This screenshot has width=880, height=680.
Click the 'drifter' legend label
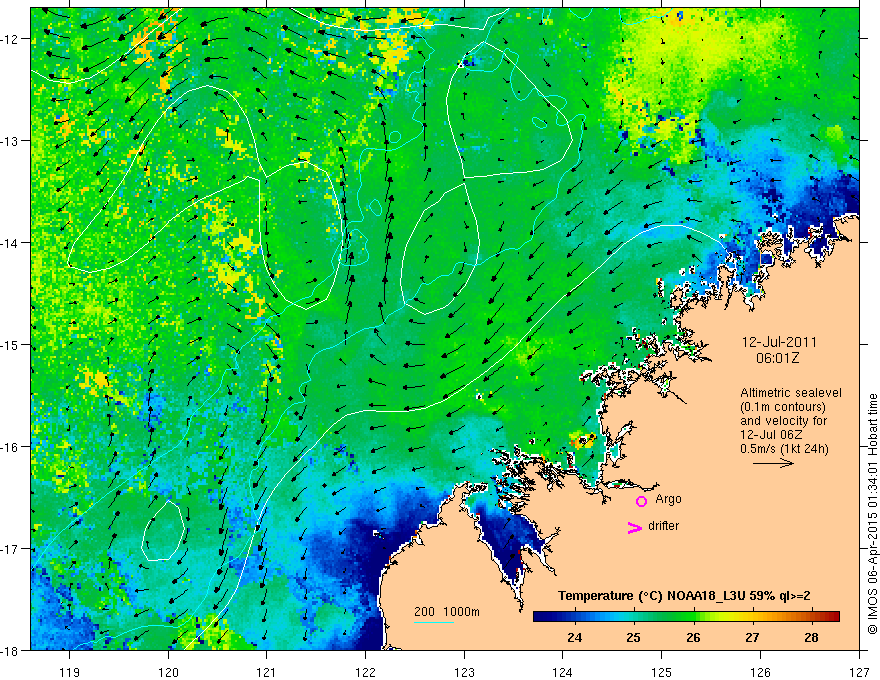tap(663, 526)
